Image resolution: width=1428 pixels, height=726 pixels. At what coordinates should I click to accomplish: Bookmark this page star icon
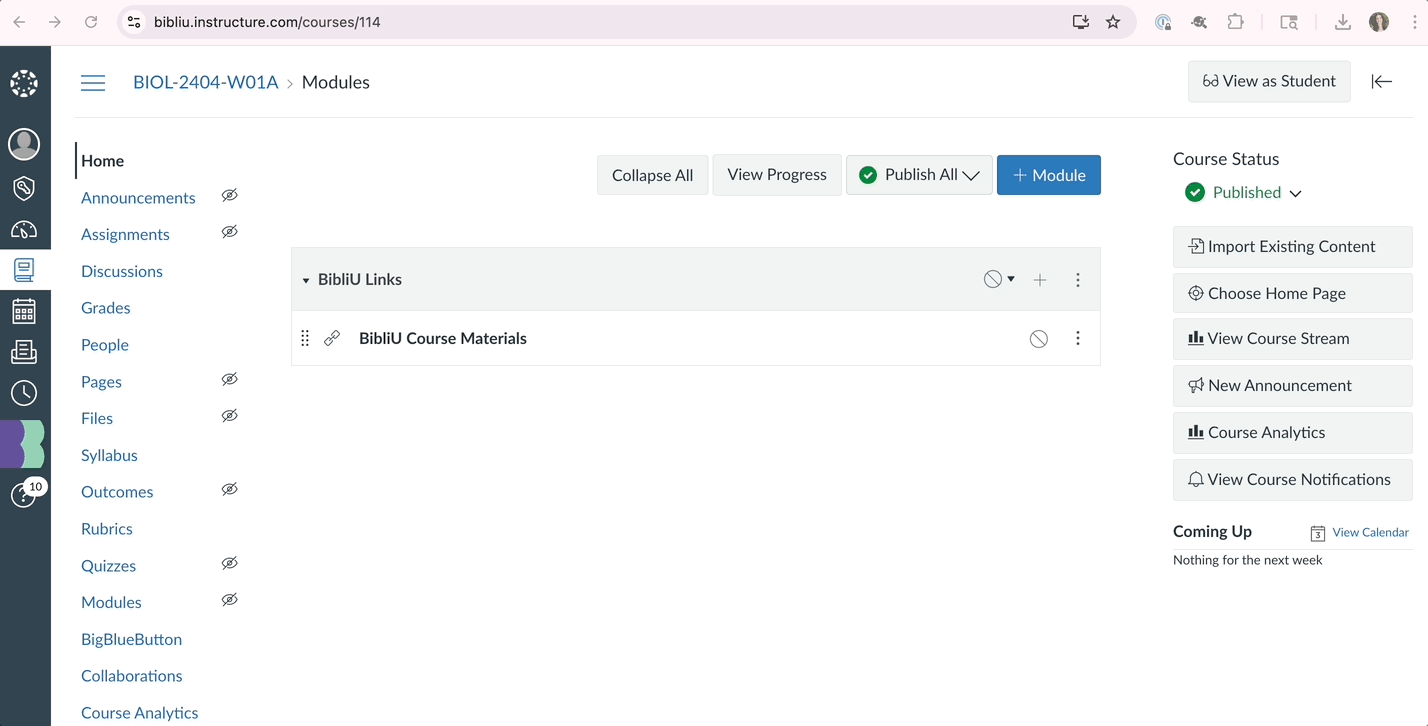1113,22
